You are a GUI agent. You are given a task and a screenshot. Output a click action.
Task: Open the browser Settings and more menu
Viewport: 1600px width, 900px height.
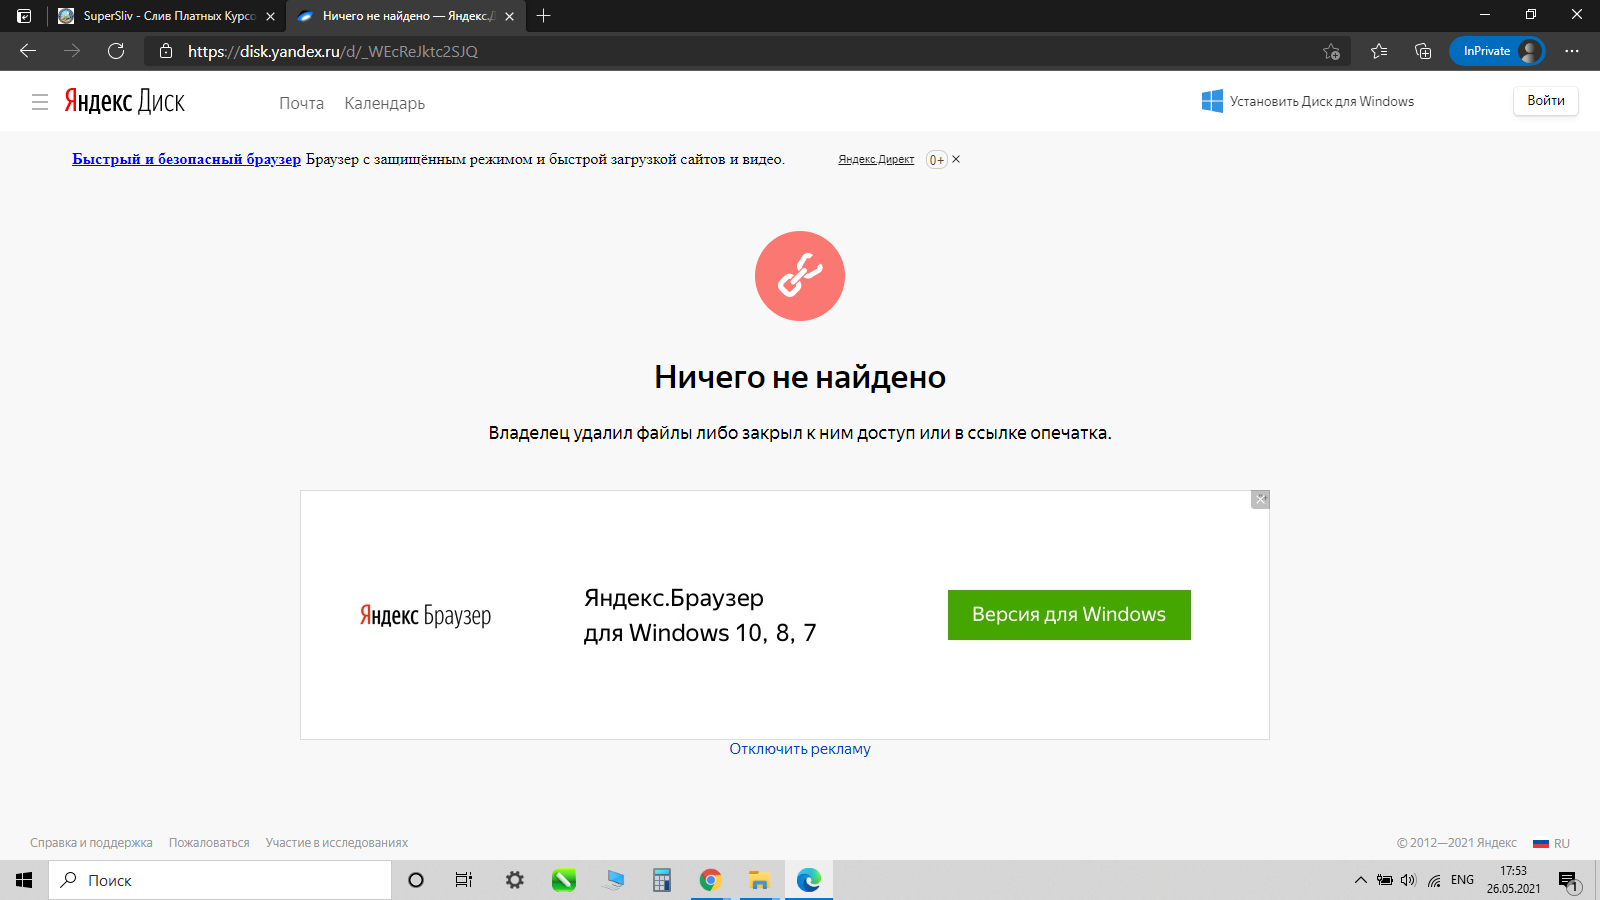(1572, 51)
